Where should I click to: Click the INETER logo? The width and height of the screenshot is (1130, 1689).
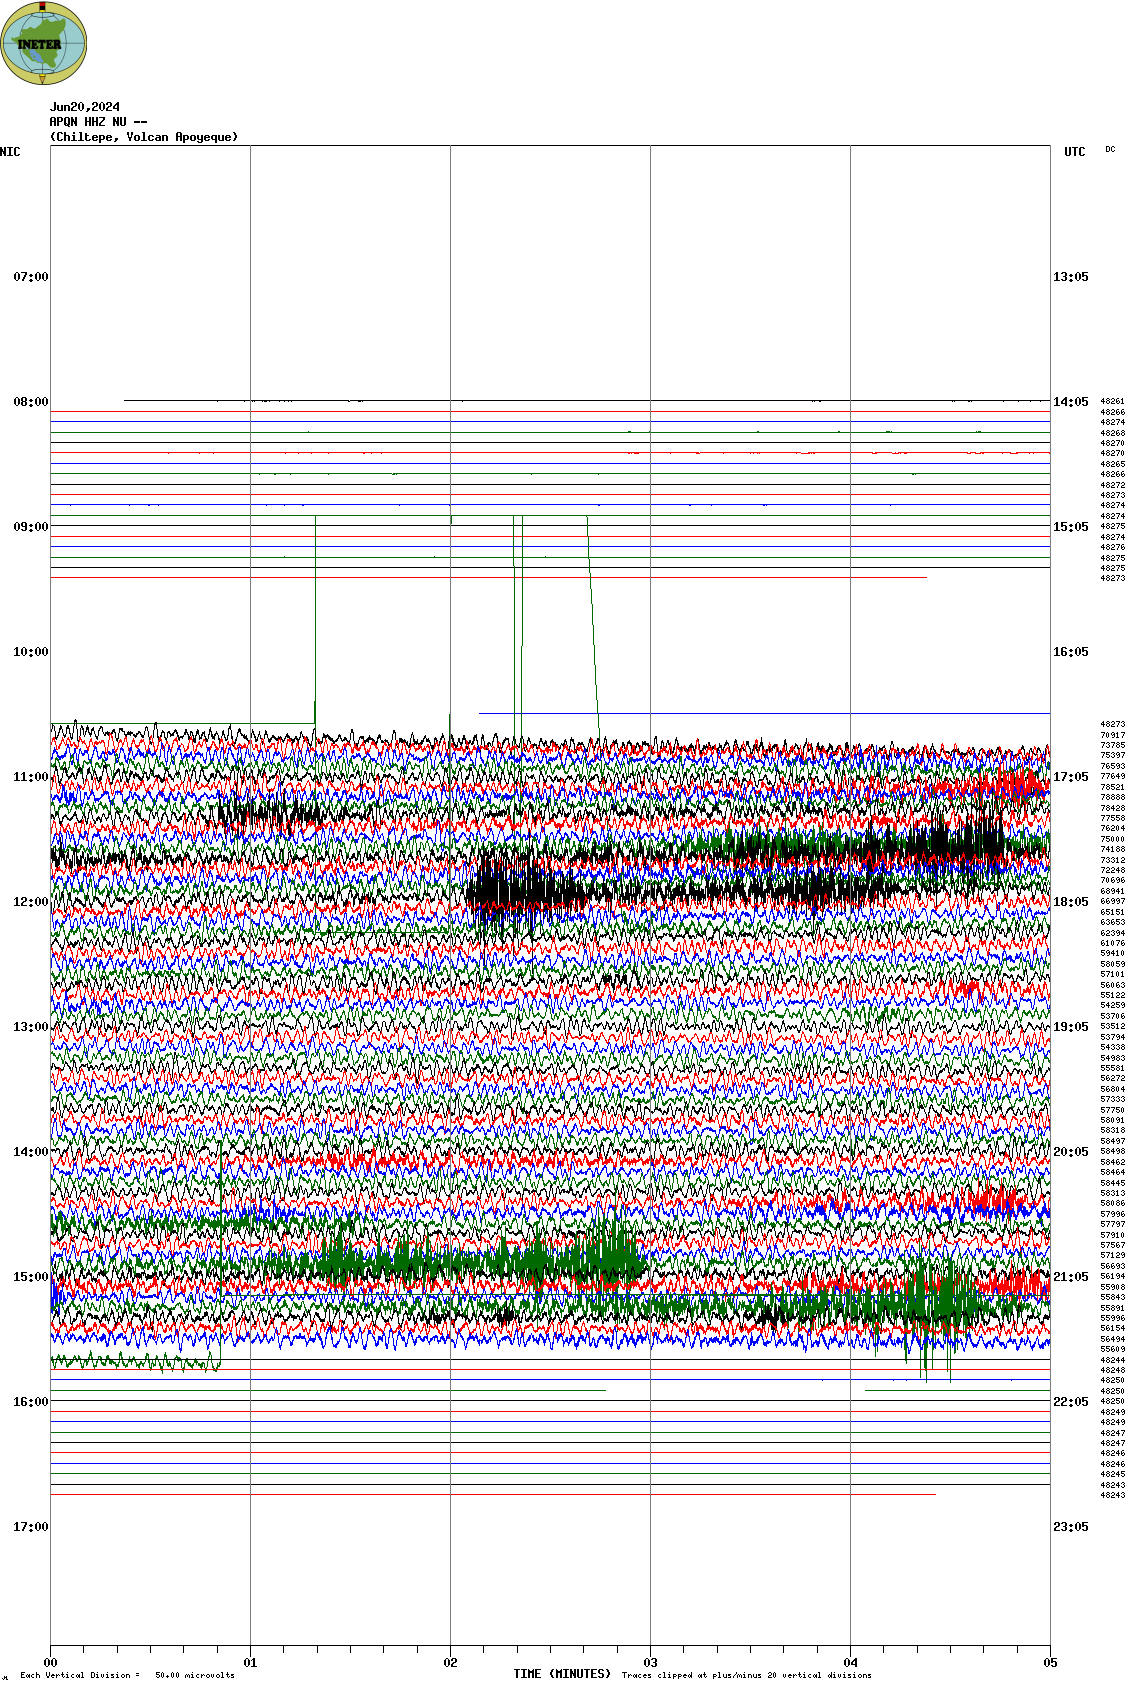(43, 43)
